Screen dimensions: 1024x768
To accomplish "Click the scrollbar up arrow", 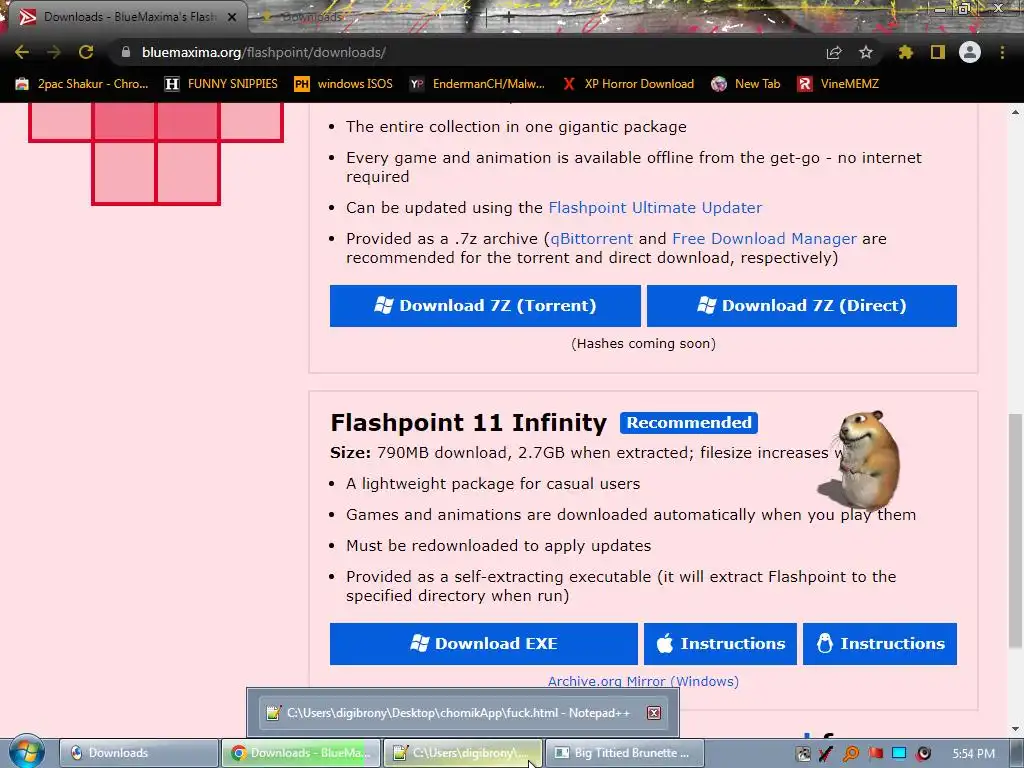I will [1015, 112].
